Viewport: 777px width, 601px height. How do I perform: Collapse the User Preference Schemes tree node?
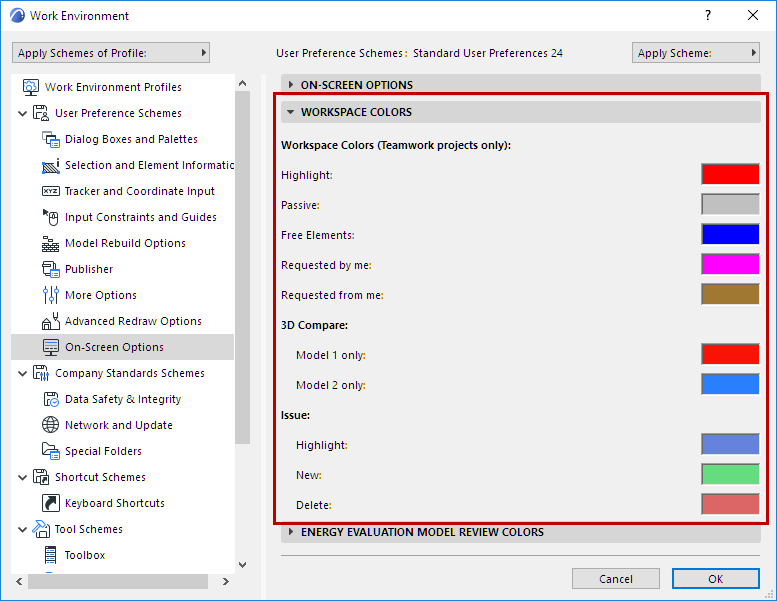22,113
